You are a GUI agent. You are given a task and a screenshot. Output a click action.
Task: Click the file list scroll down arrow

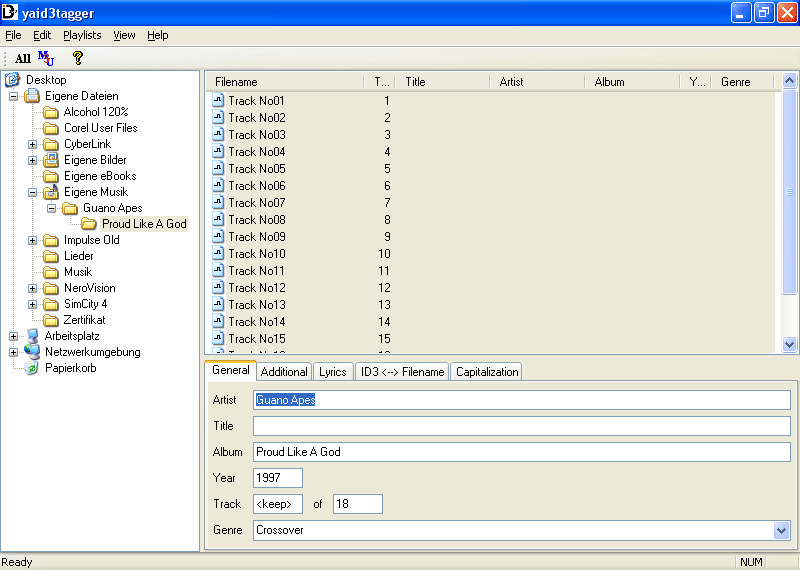(x=789, y=343)
